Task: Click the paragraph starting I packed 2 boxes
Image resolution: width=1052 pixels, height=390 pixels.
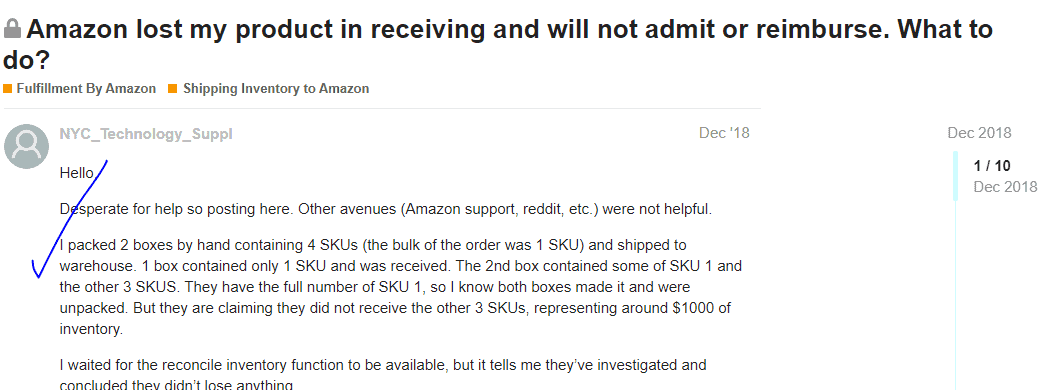Action: click(x=401, y=287)
